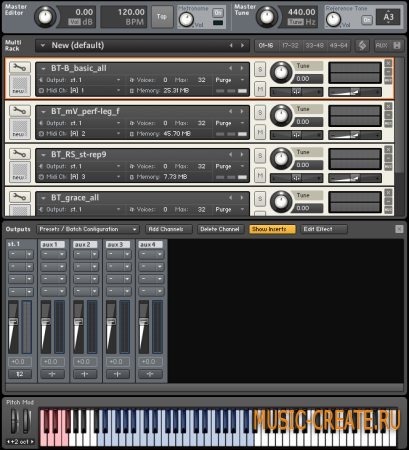Mute the BT_mV_perf-leg_f instrument
The width and height of the screenshot is (409, 450).
click(260, 132)
